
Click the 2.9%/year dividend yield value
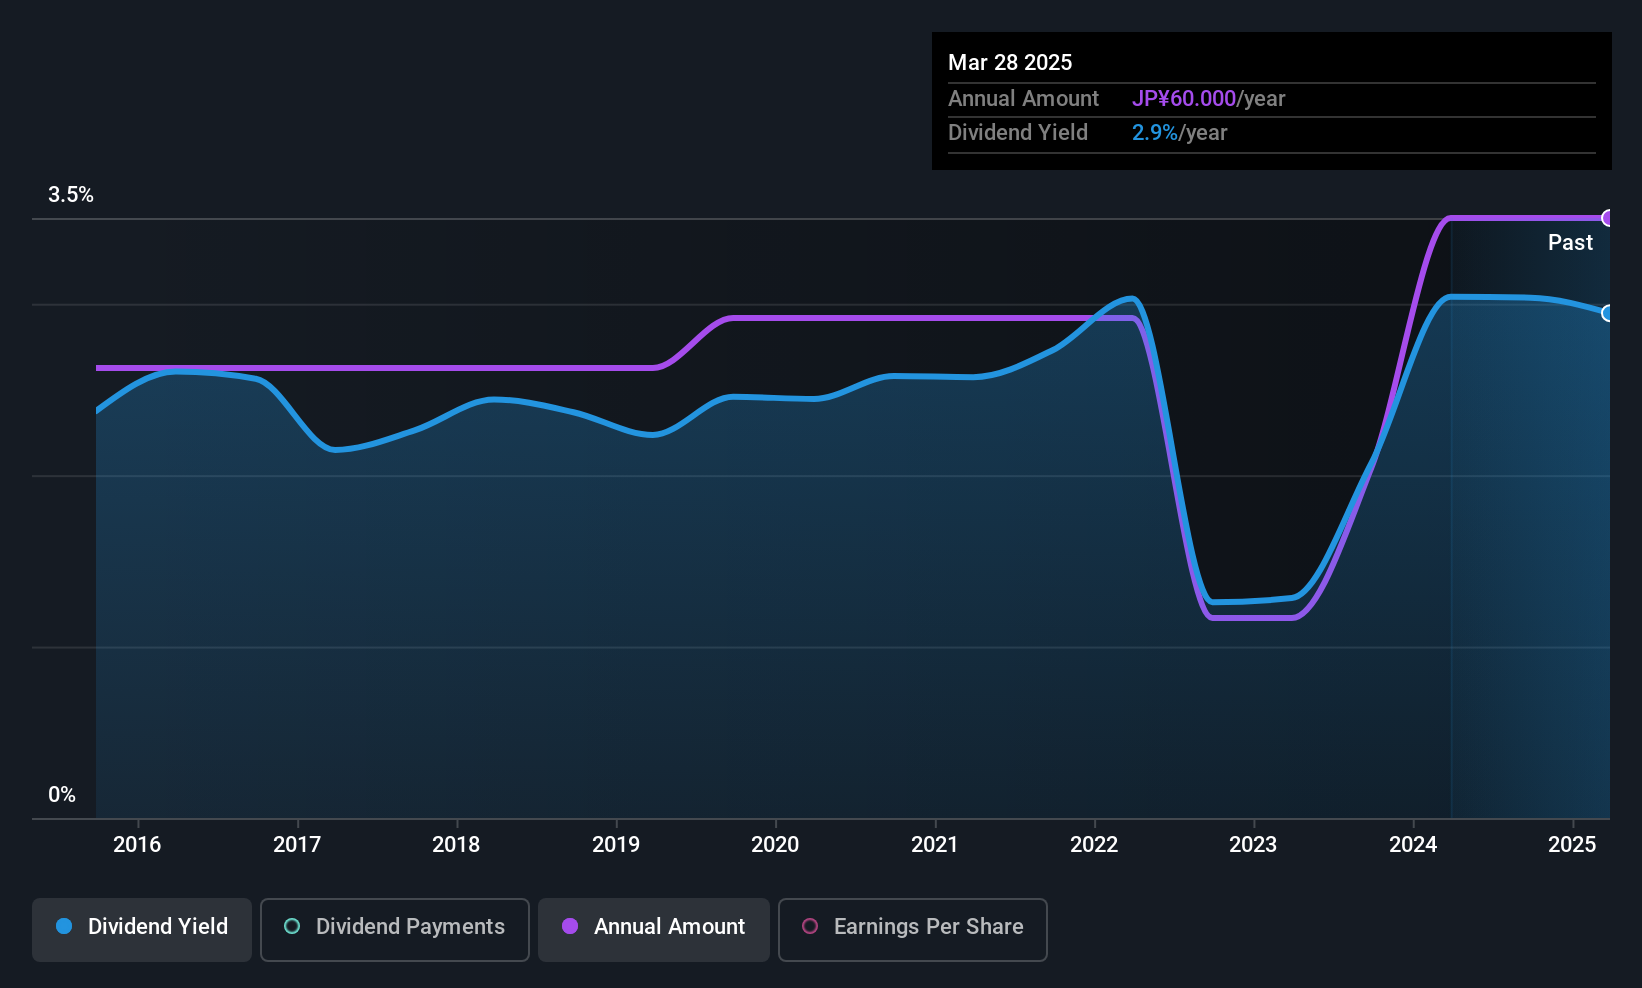[x=1179, y=133]
